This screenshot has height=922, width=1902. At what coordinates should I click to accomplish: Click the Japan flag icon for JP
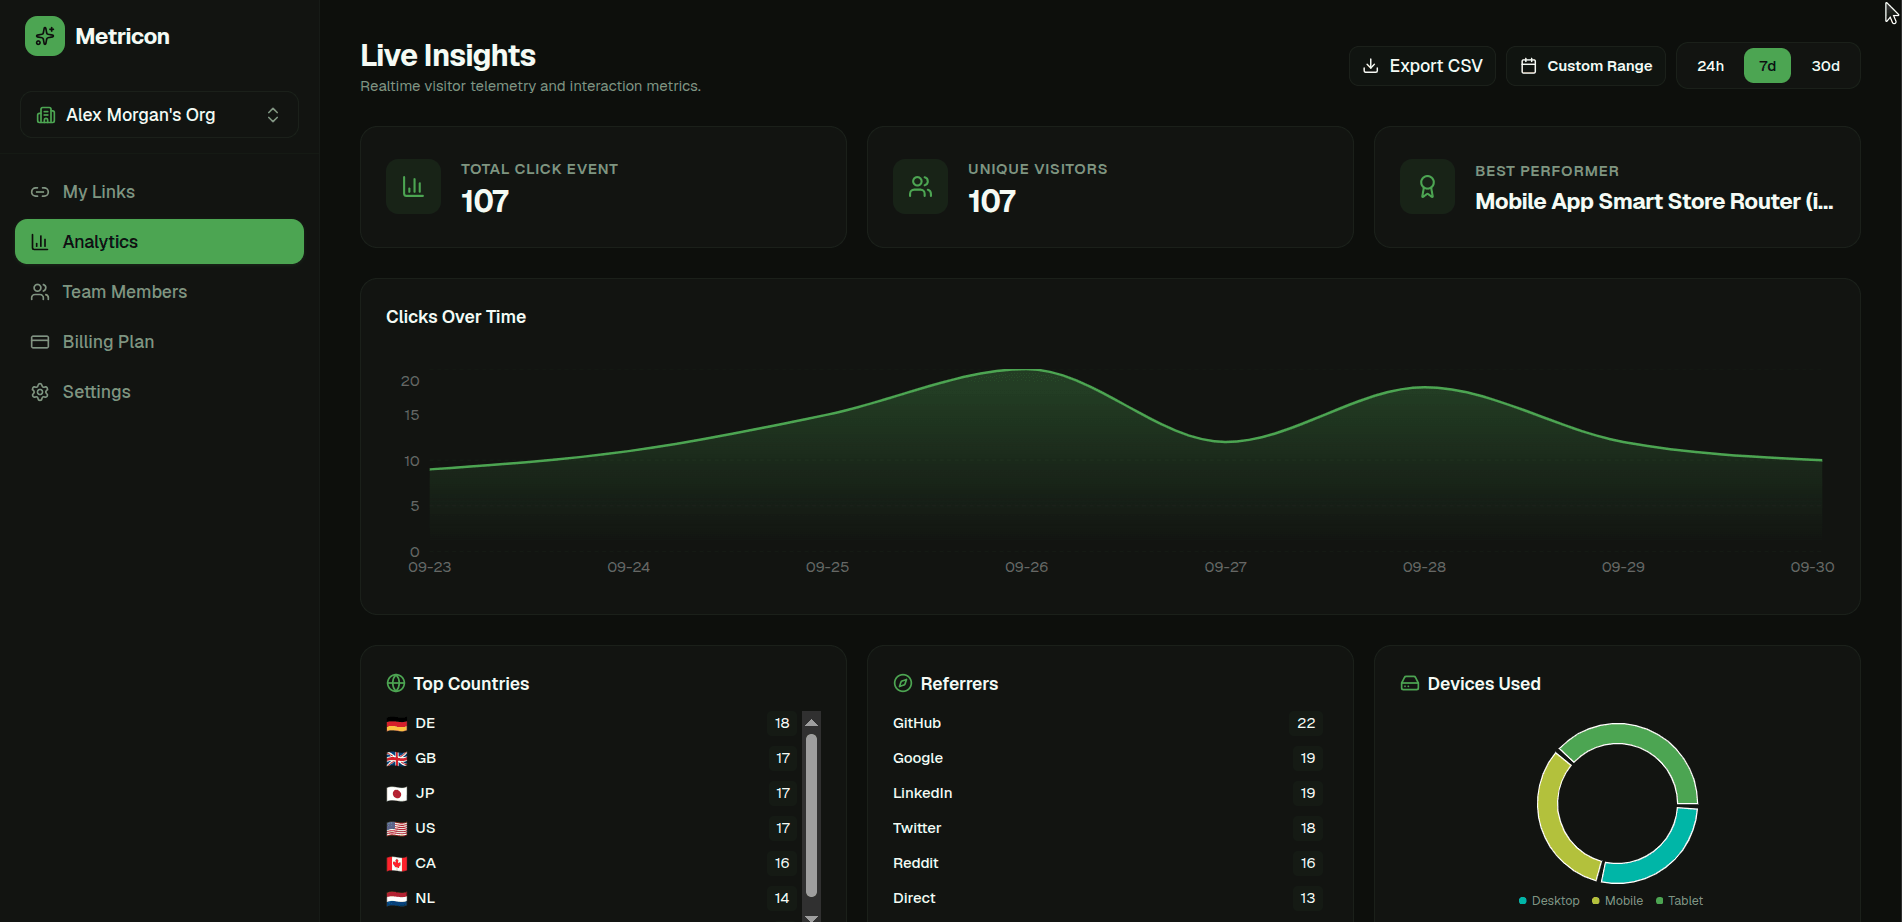click(x=397, y=794)
